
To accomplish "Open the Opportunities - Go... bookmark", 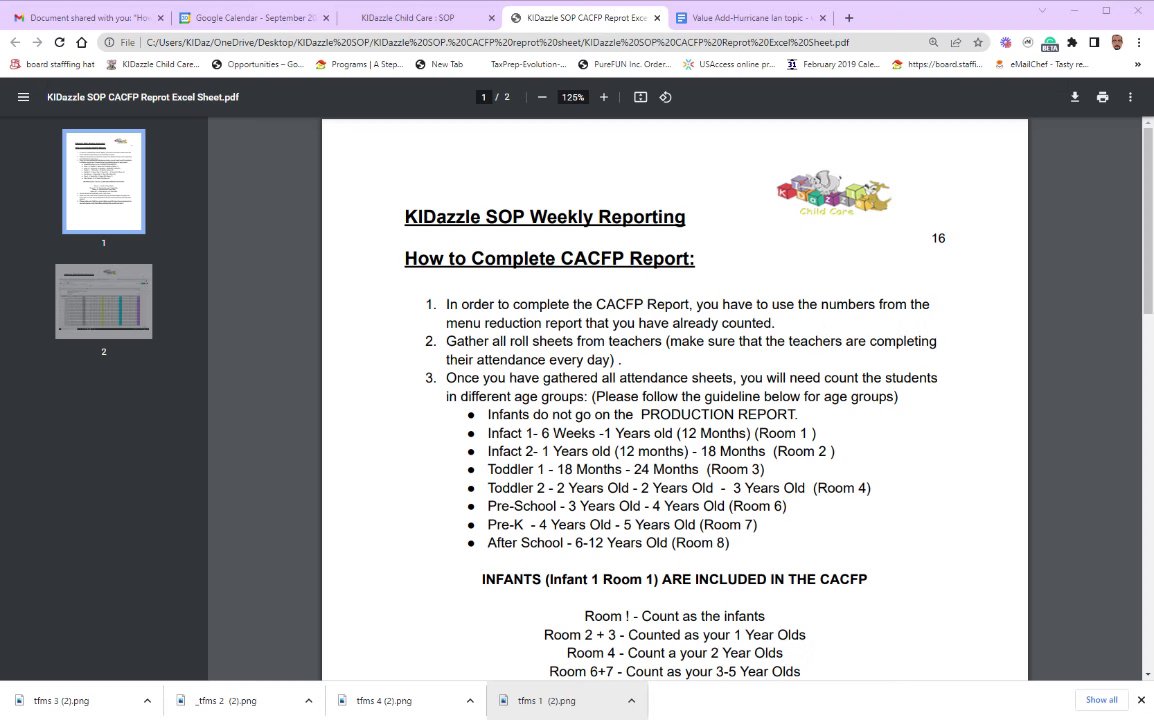I will click(x=258, y=65).
